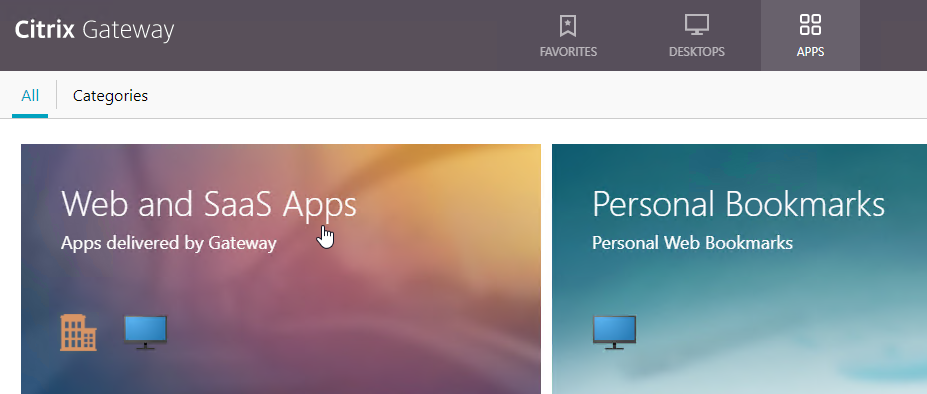Click 'Apps delivered by Gateway' subtitle
927x394 pixels.
168,243
